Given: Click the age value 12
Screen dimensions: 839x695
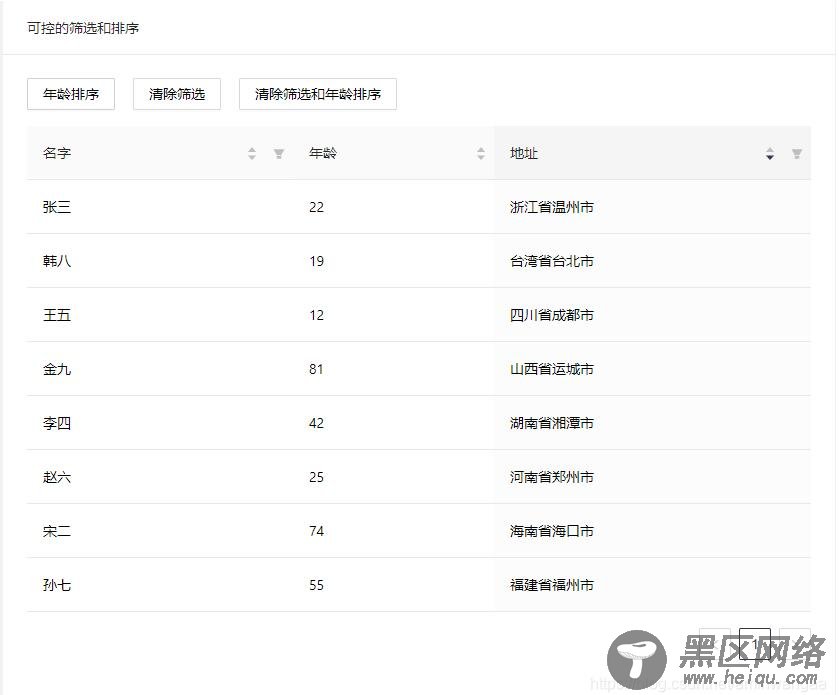Looking at the screenshot, I should tap(316, 315).
